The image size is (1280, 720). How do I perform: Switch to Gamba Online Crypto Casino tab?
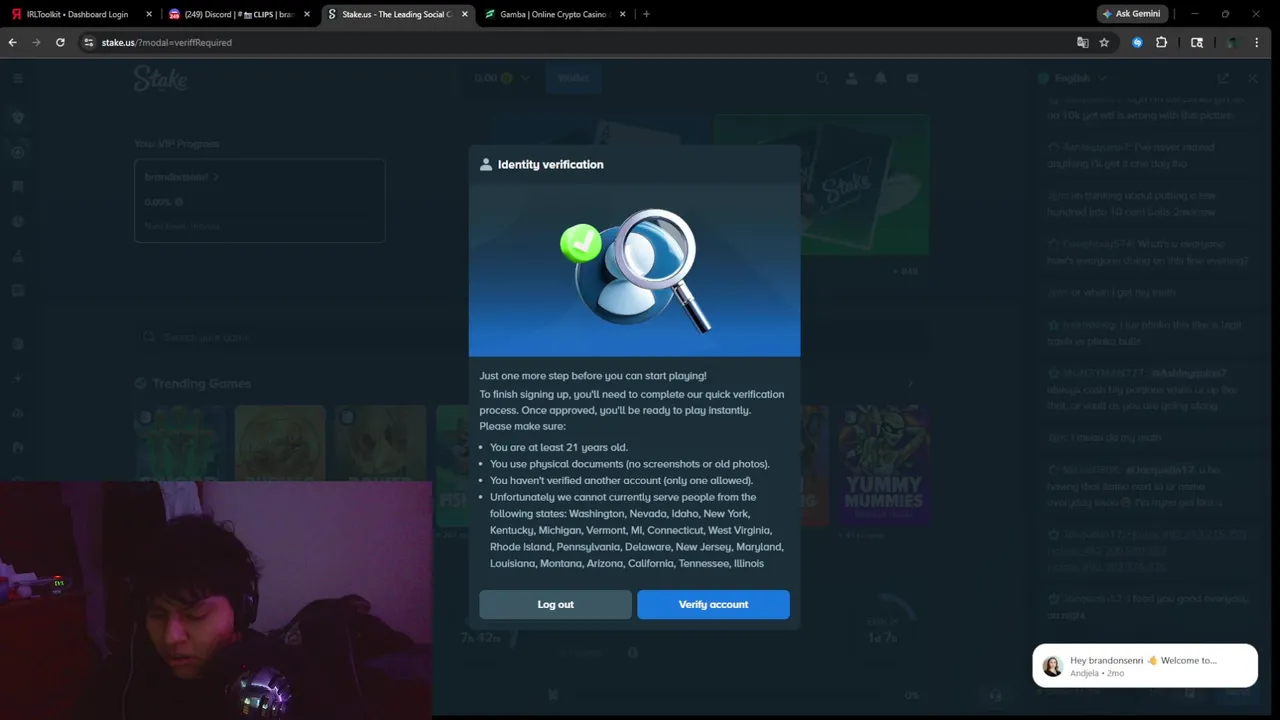tap(553, 14)
